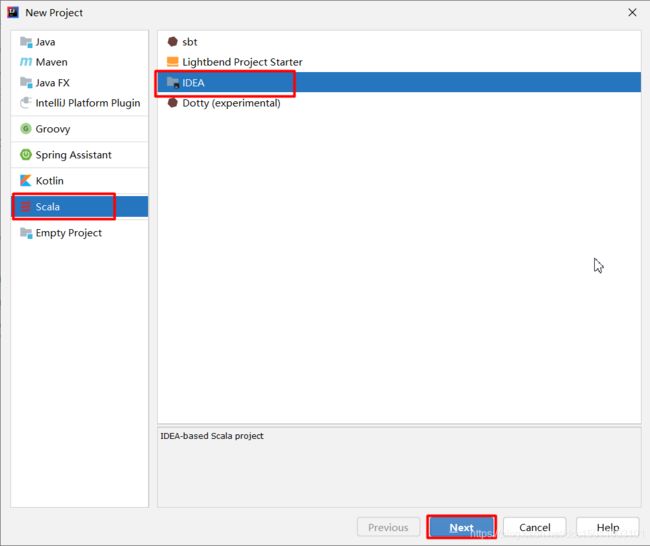Click the orange Lightbend Project Starter icon
650x546 pixels.
coord(172,62)
